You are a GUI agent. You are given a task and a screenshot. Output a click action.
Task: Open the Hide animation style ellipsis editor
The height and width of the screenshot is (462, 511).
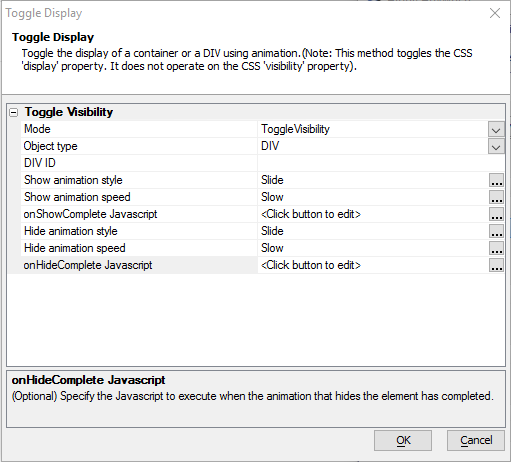pos(496,231)
